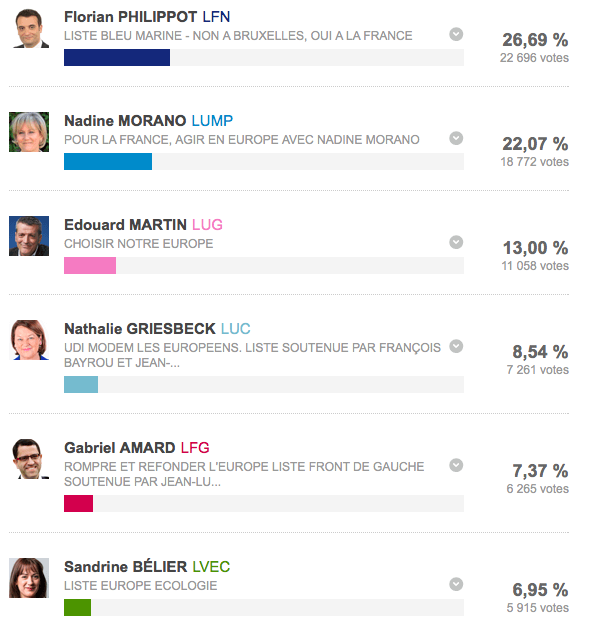The image size is (595, 625).
Task: Click Sandrine Bélier's portrait photo
Action: tap(29, 578)
